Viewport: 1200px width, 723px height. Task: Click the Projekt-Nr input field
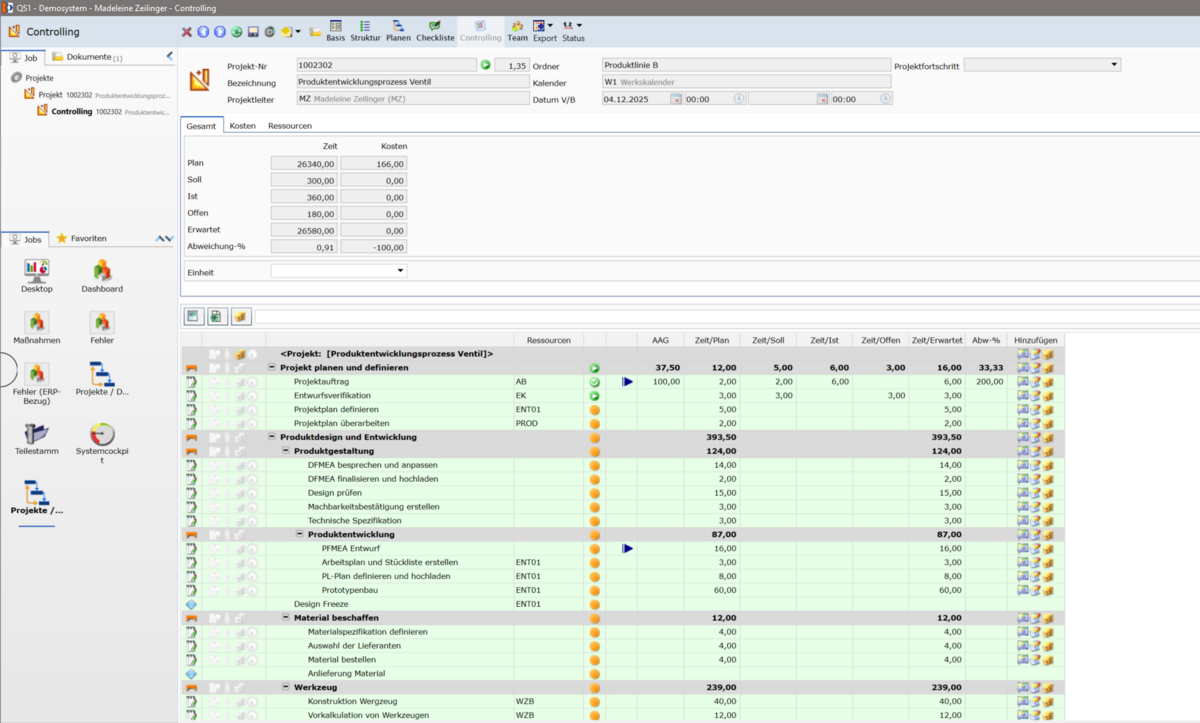click(386, 65)
